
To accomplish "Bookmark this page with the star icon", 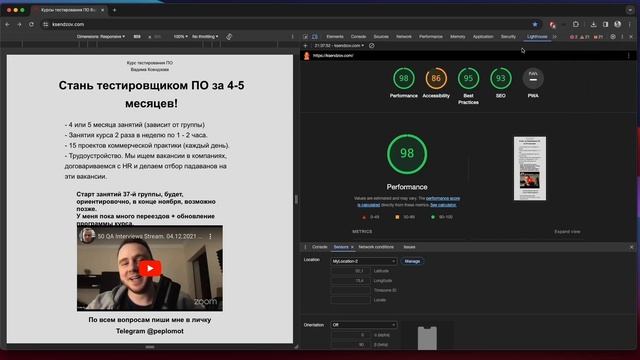I will (535, 24).
